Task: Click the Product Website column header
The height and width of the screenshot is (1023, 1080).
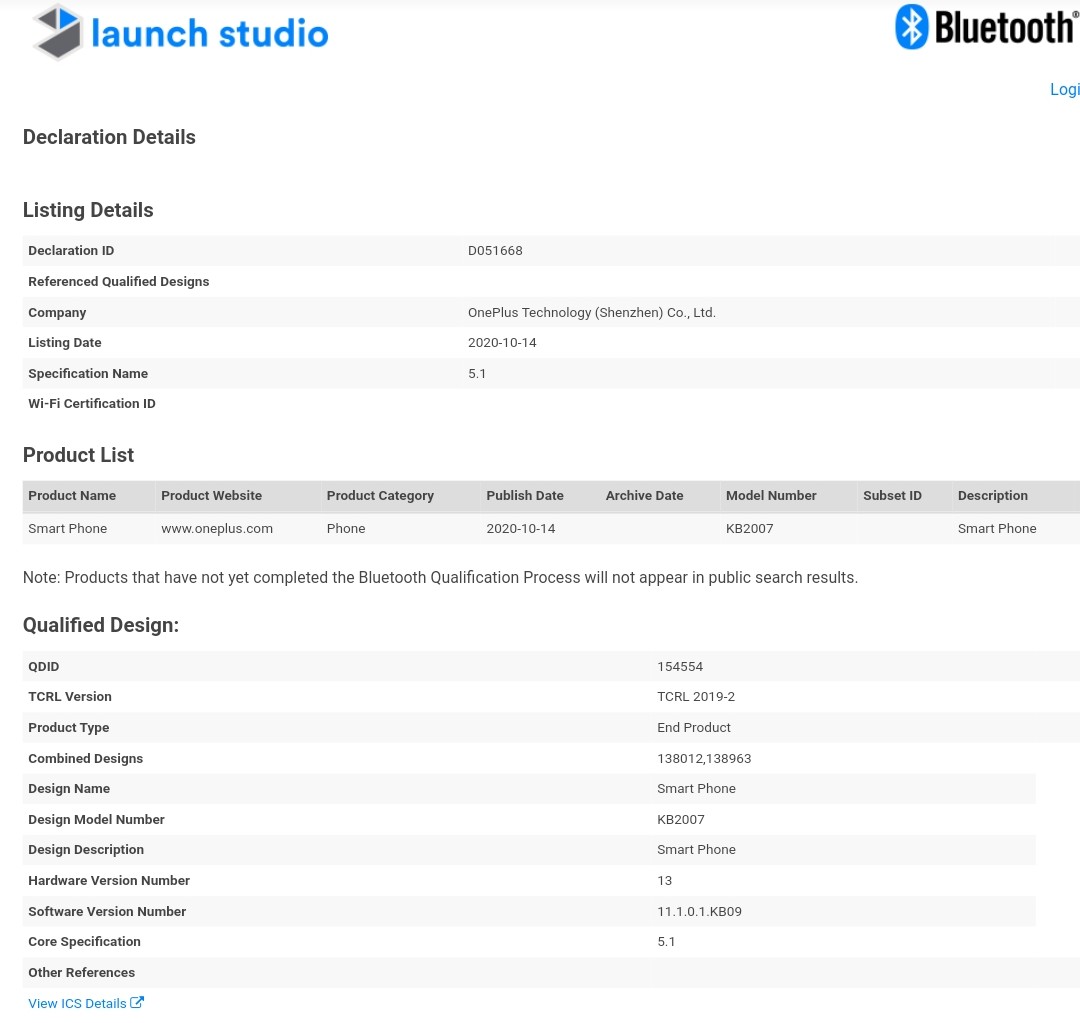Action: [211, 495]
